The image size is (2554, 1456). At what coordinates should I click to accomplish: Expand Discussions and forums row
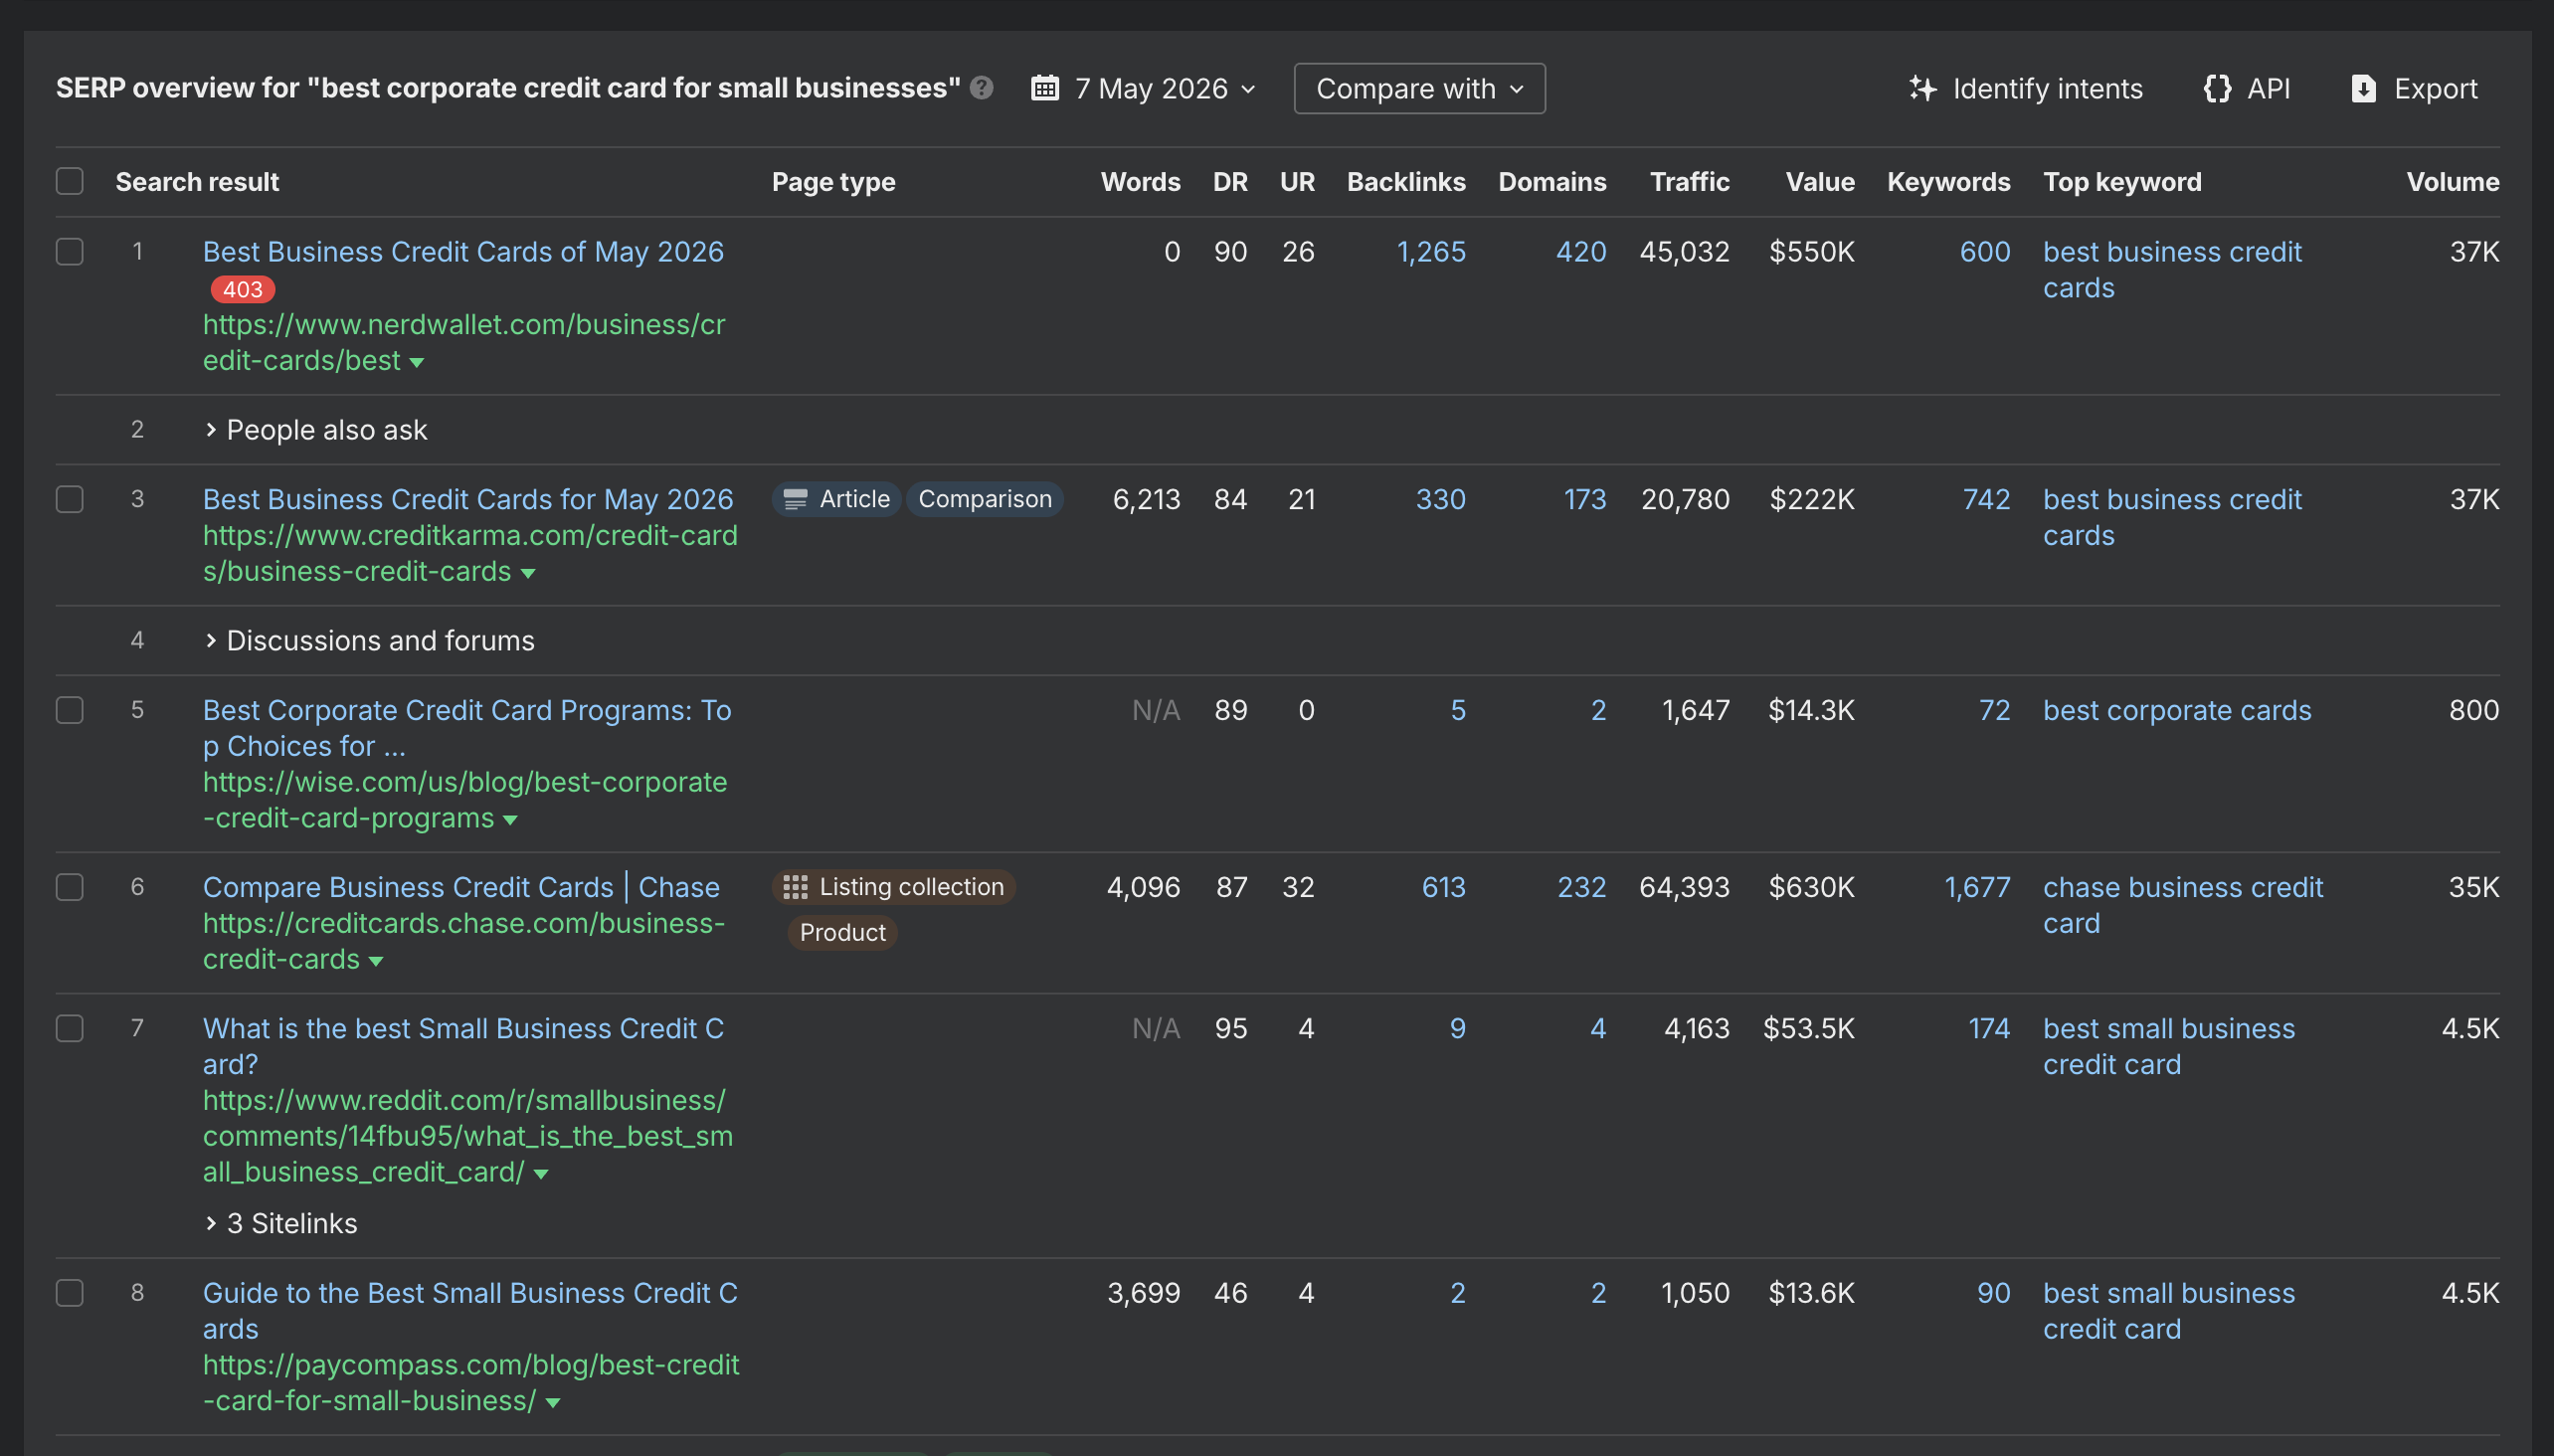point(369,641)
